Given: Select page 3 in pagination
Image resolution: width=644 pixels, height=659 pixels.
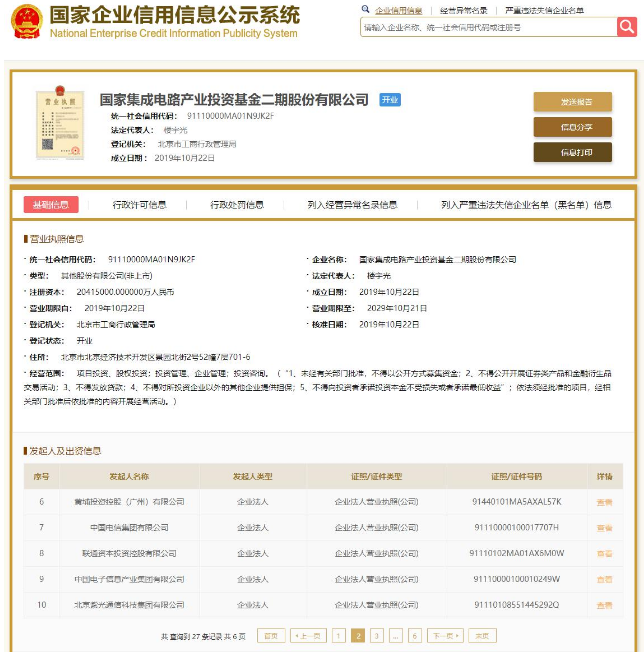Looking at the screenshot, I should pos(377,636).
